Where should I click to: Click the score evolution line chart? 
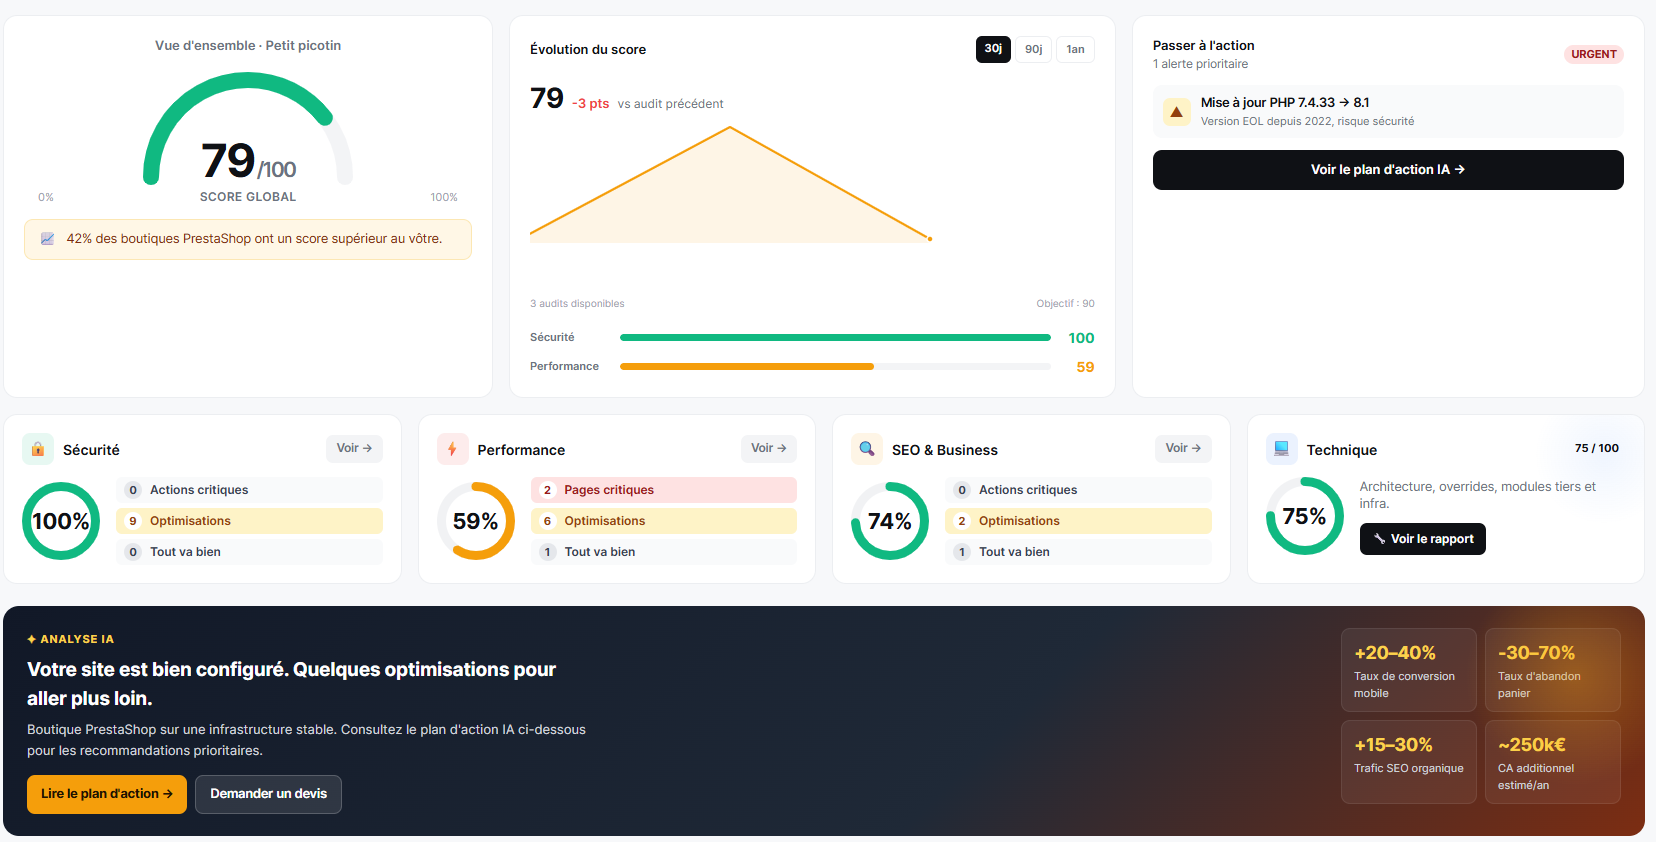click(x=731, y=185)
